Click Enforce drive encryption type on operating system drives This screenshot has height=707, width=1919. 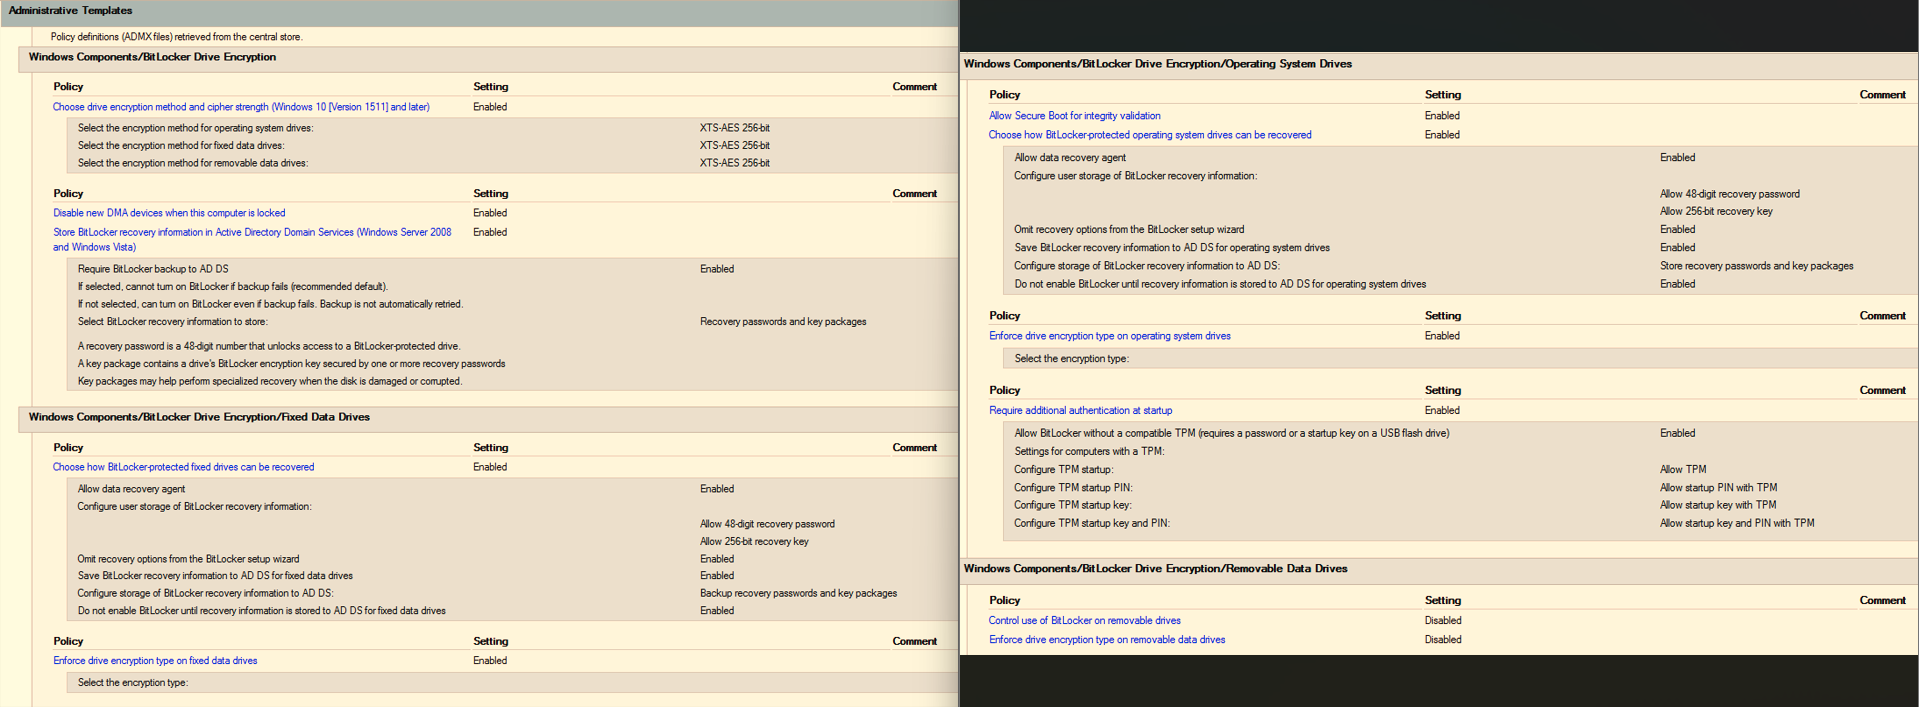(1109, 336)
